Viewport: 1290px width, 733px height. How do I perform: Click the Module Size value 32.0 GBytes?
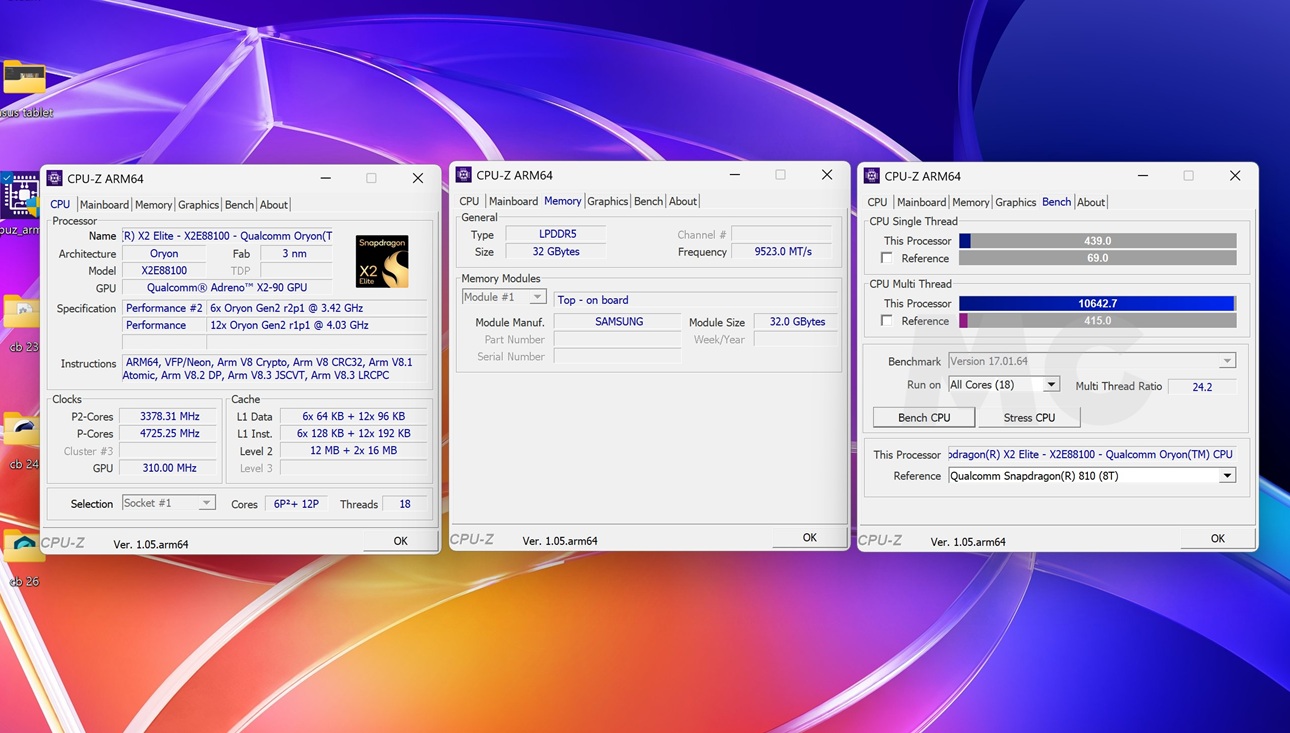point(796,322)
